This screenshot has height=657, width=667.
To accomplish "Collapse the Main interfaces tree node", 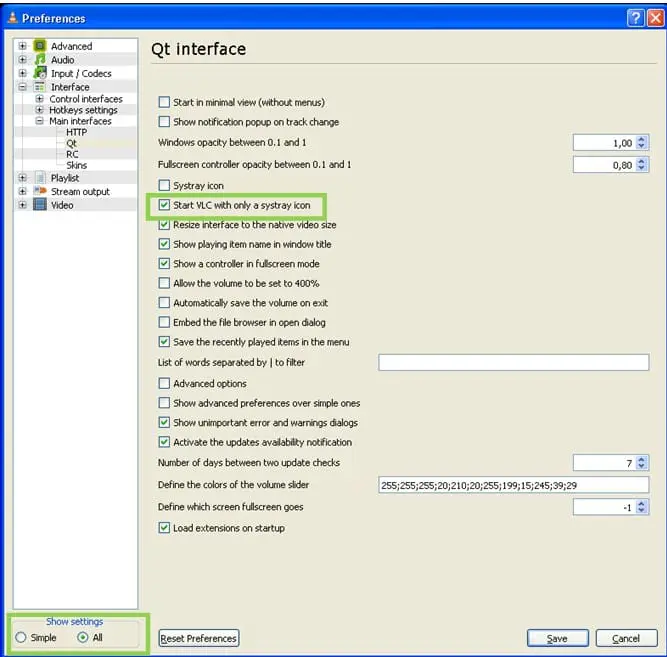I will pyautogui.click(x=39, y=121).
